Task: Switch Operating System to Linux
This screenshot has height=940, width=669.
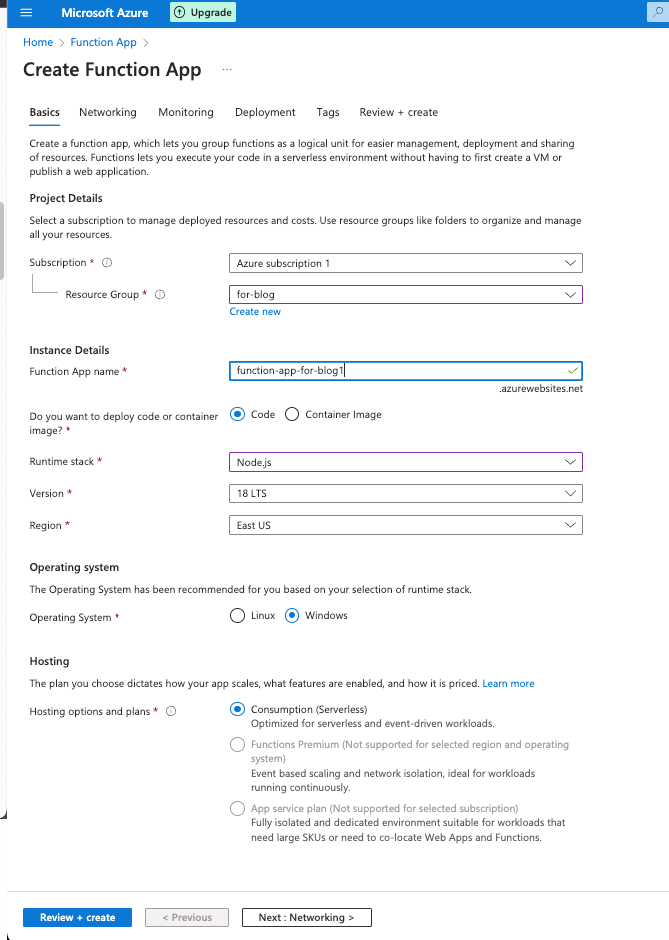Action: [x=237, y=615]
